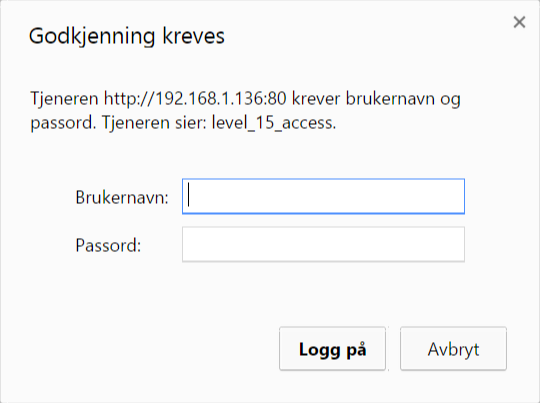This screenshot has width=540, height=403.
Task: Select the Passord input field
Action: (323, 244)
